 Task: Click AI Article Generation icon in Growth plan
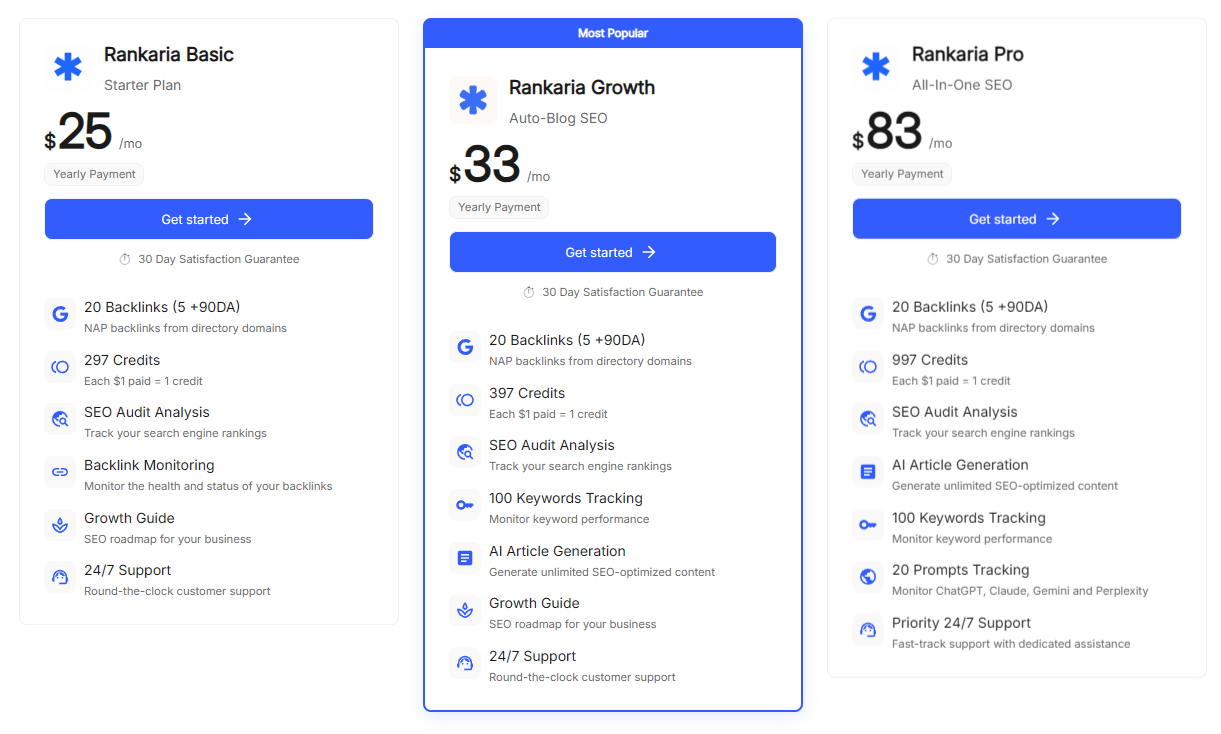465,559
